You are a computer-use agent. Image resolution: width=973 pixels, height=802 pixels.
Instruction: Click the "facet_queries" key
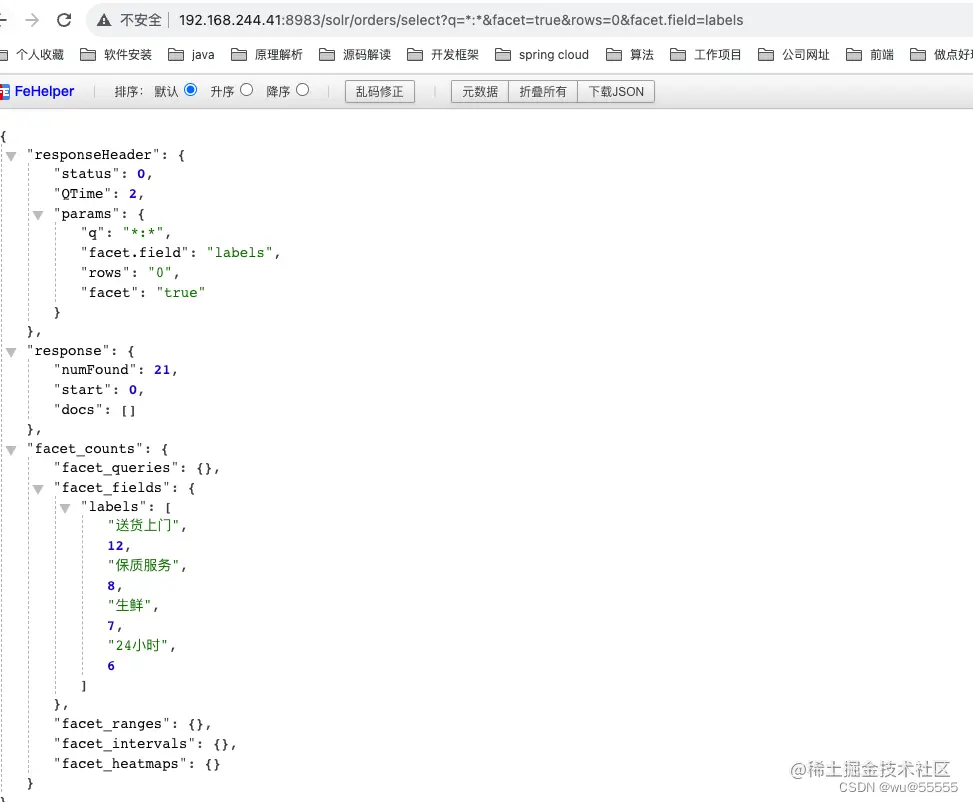pyautogui.click(x=116, y=468)
